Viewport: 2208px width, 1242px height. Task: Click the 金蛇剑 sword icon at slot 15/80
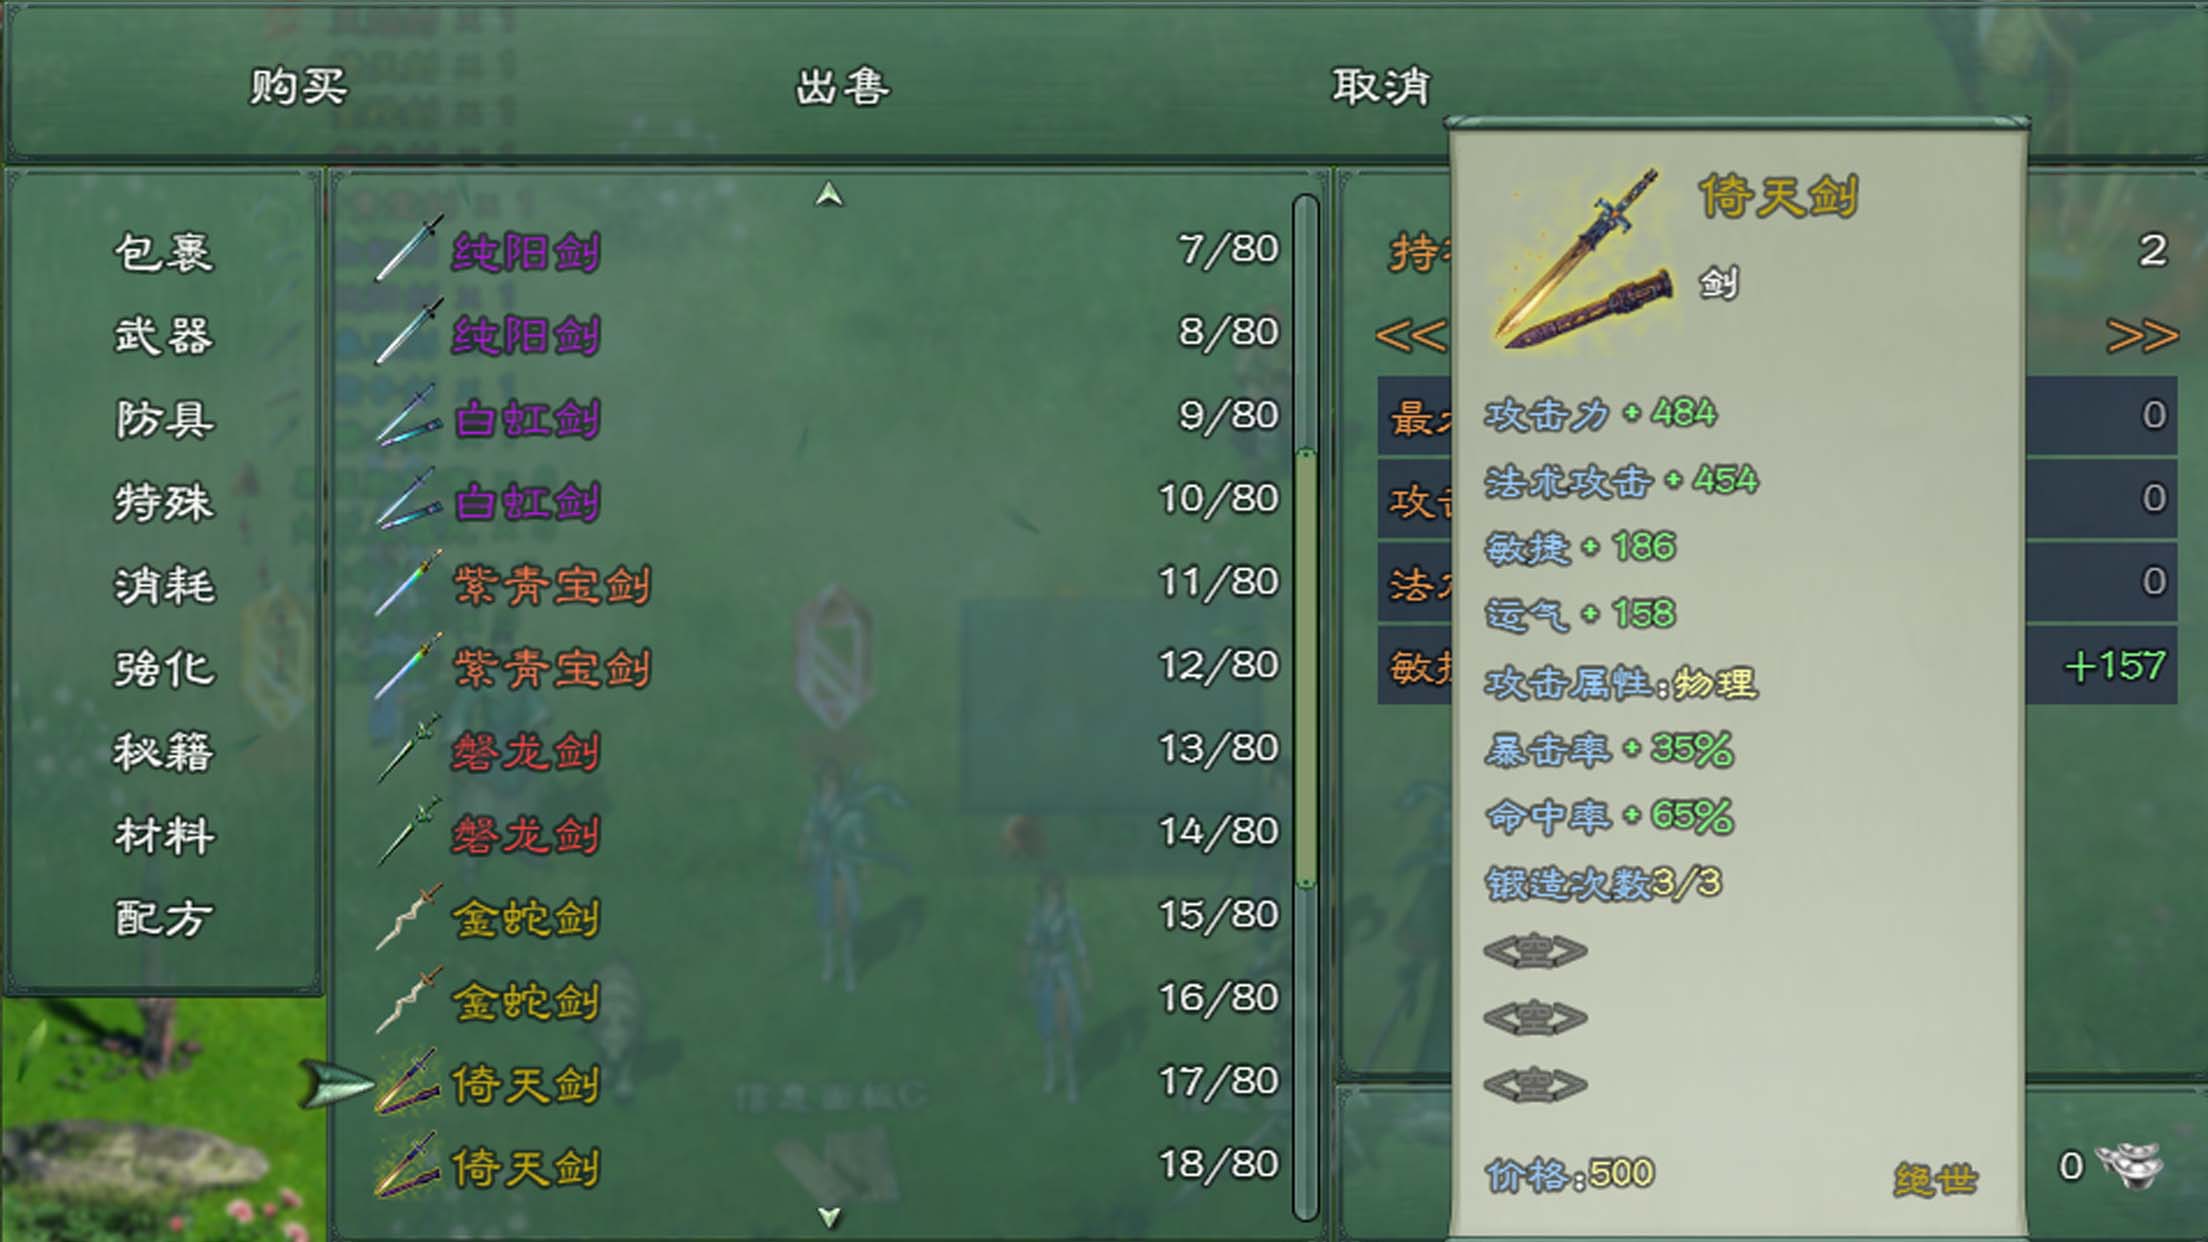(x=408, y=916)
